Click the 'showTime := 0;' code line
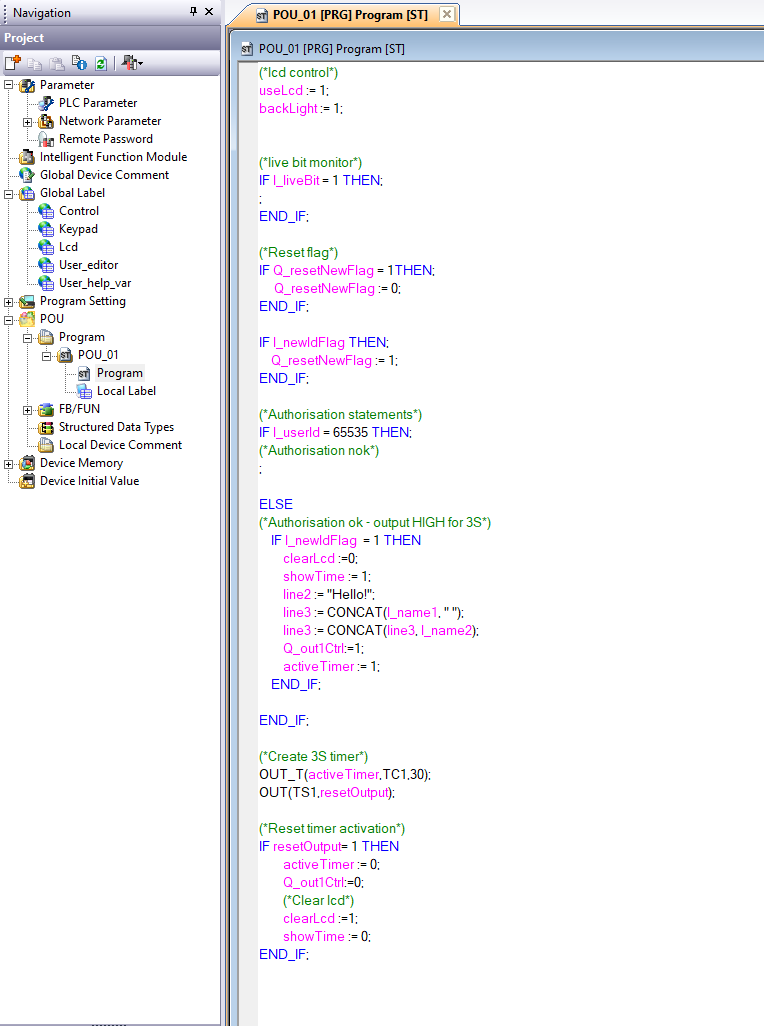This screenshot has height=1026, width=764. click(327, 936)
